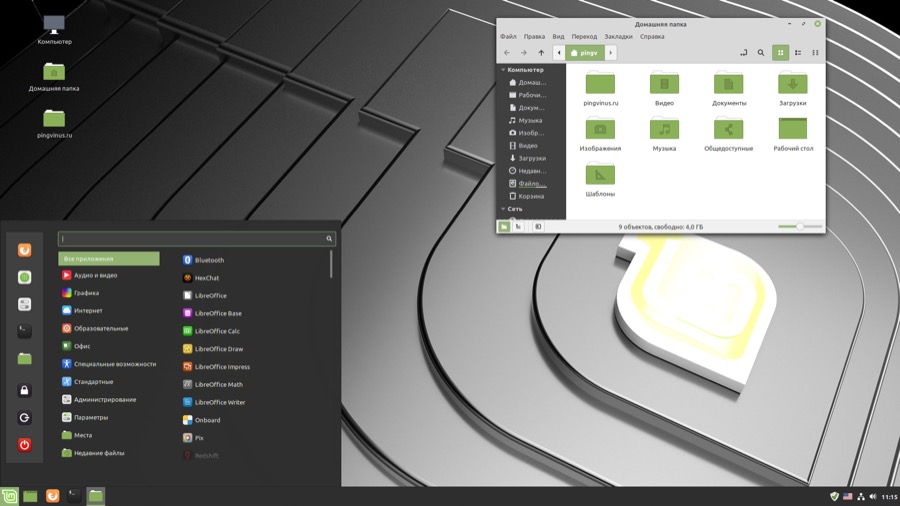The height and width of the screenshot is (506, 900).
Task: Collapse the Сеть section in the sidebar
Action: pyautogui.click(x=504, y=209)
